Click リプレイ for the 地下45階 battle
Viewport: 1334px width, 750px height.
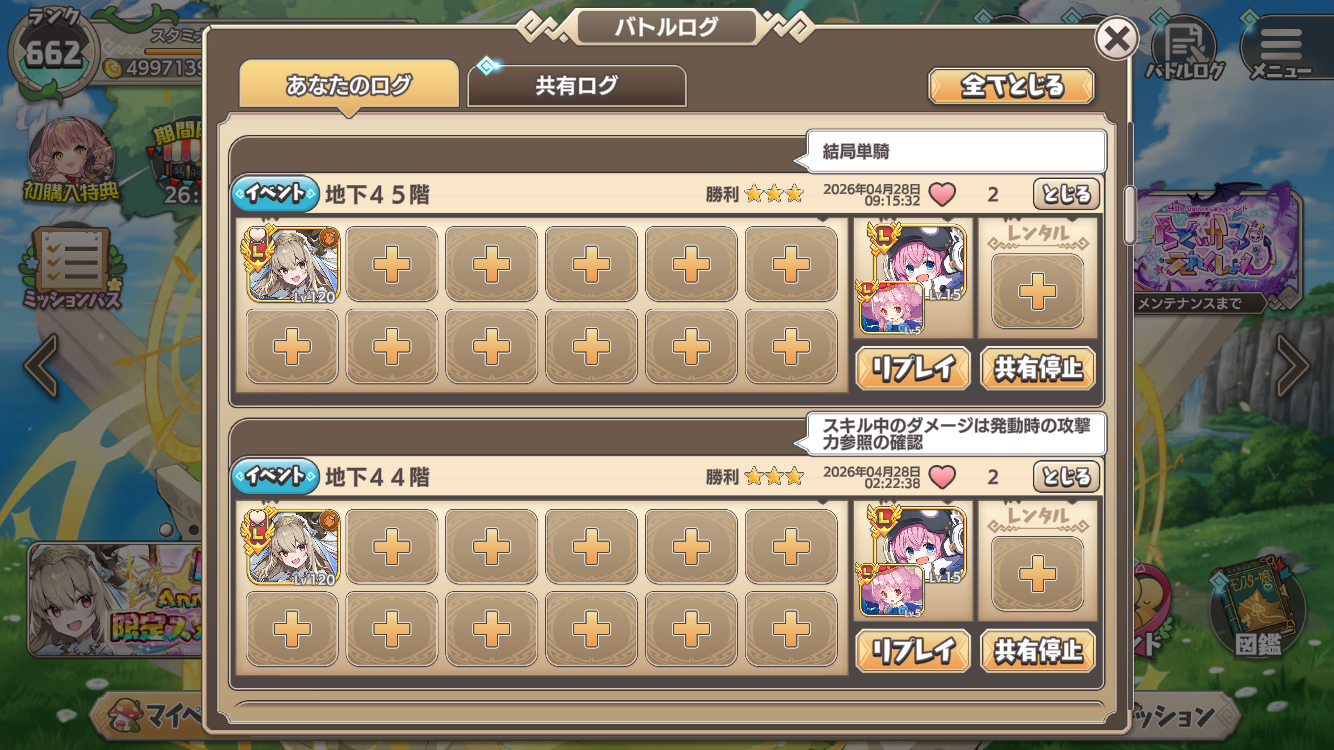(x=913, y=368)
